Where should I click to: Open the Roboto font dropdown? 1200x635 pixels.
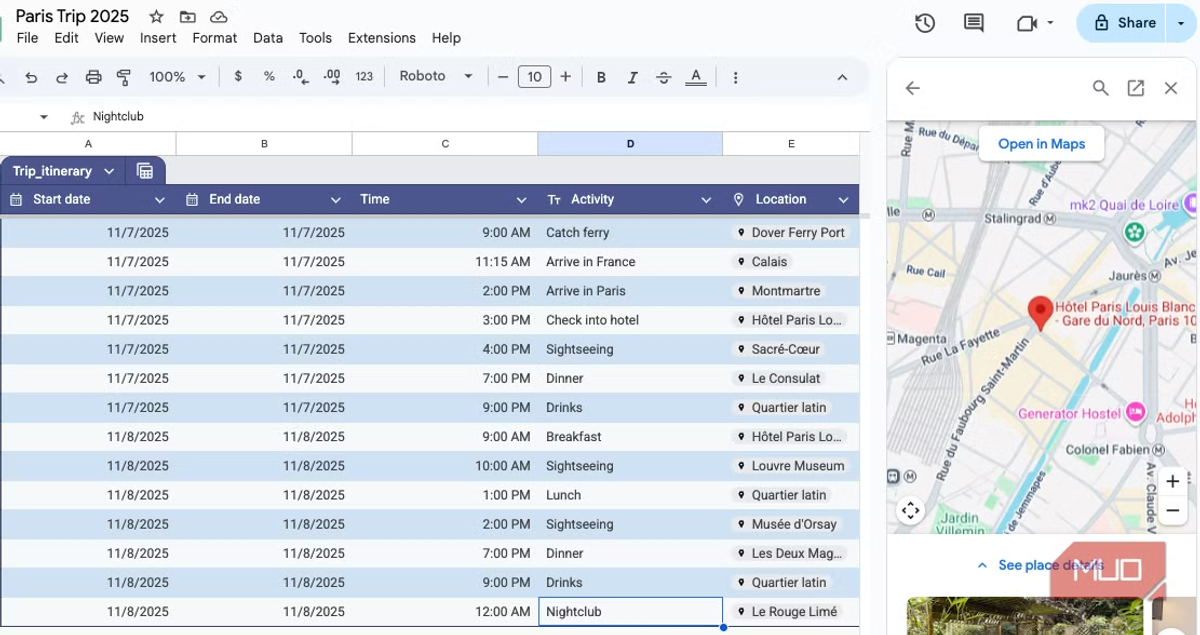point(436,76)
